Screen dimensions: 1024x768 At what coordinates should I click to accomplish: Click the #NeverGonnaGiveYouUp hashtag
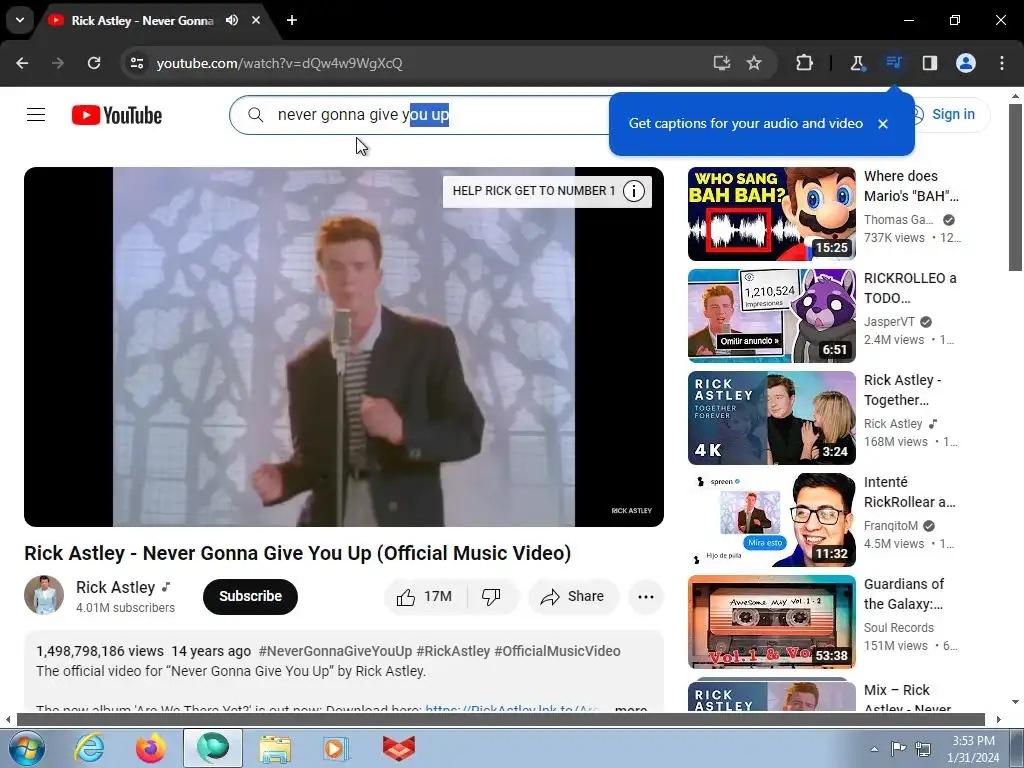(x=335, y=651)
